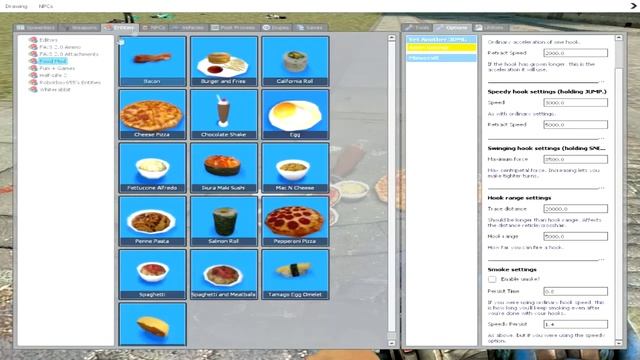640x360 pixels.
Task: Open the Drawing menu
Action: pyautogui.click(x=16, y=6)
